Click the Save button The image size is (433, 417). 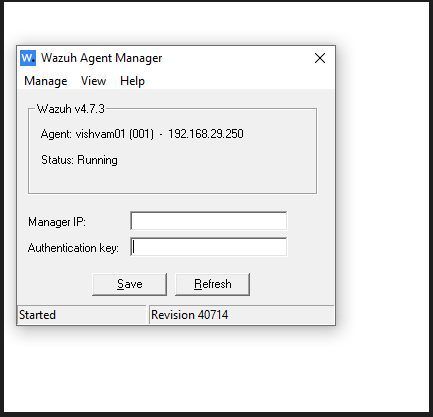point(129,284)
